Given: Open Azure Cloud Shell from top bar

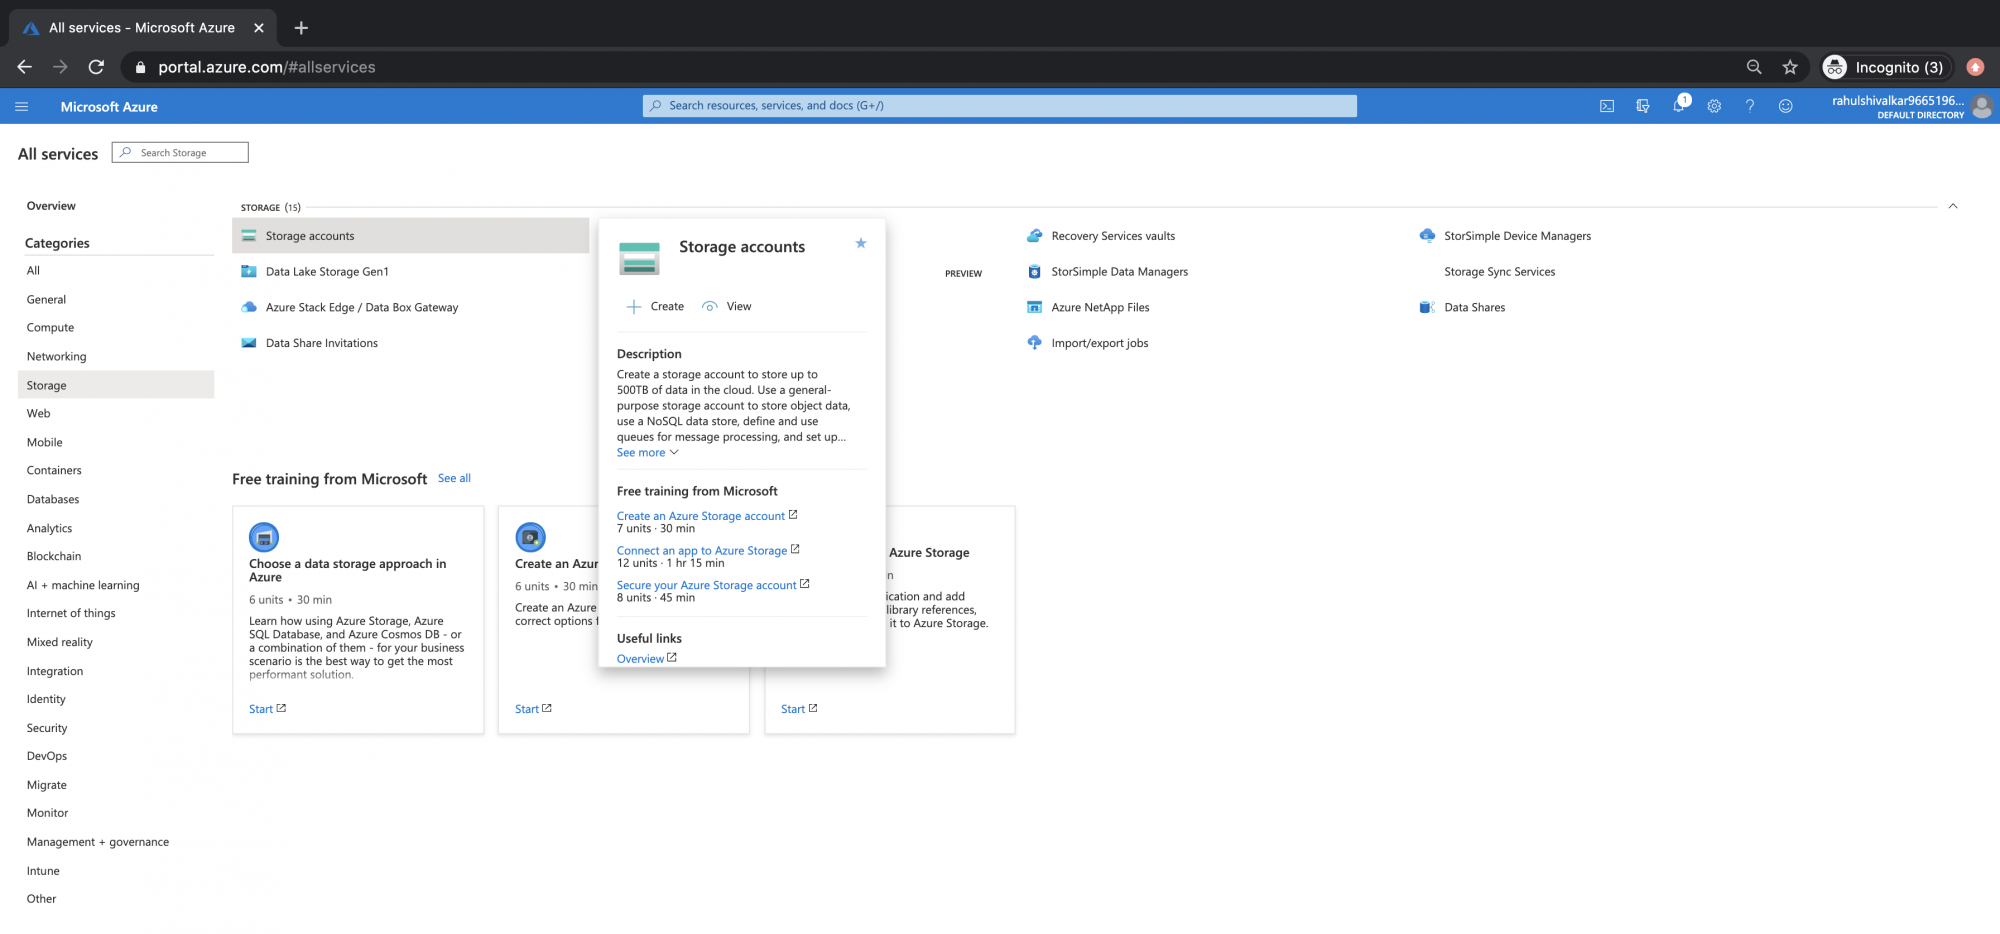Looking at the screenshot, I should tap(1606, 105).
